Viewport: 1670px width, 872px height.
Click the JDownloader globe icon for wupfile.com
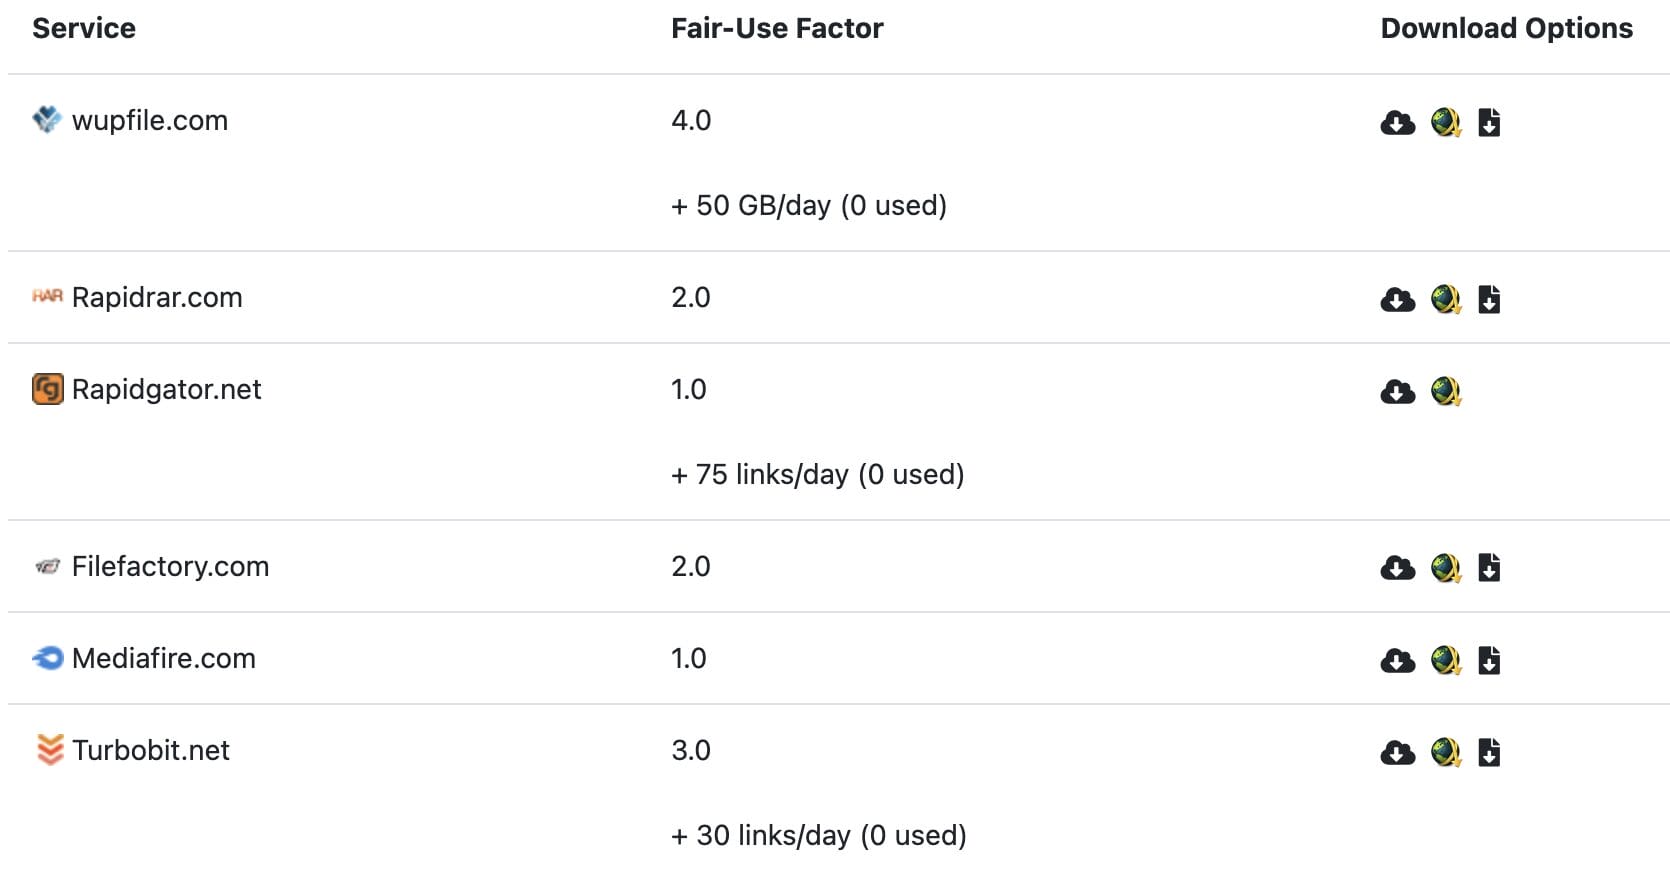[1445, 122]
